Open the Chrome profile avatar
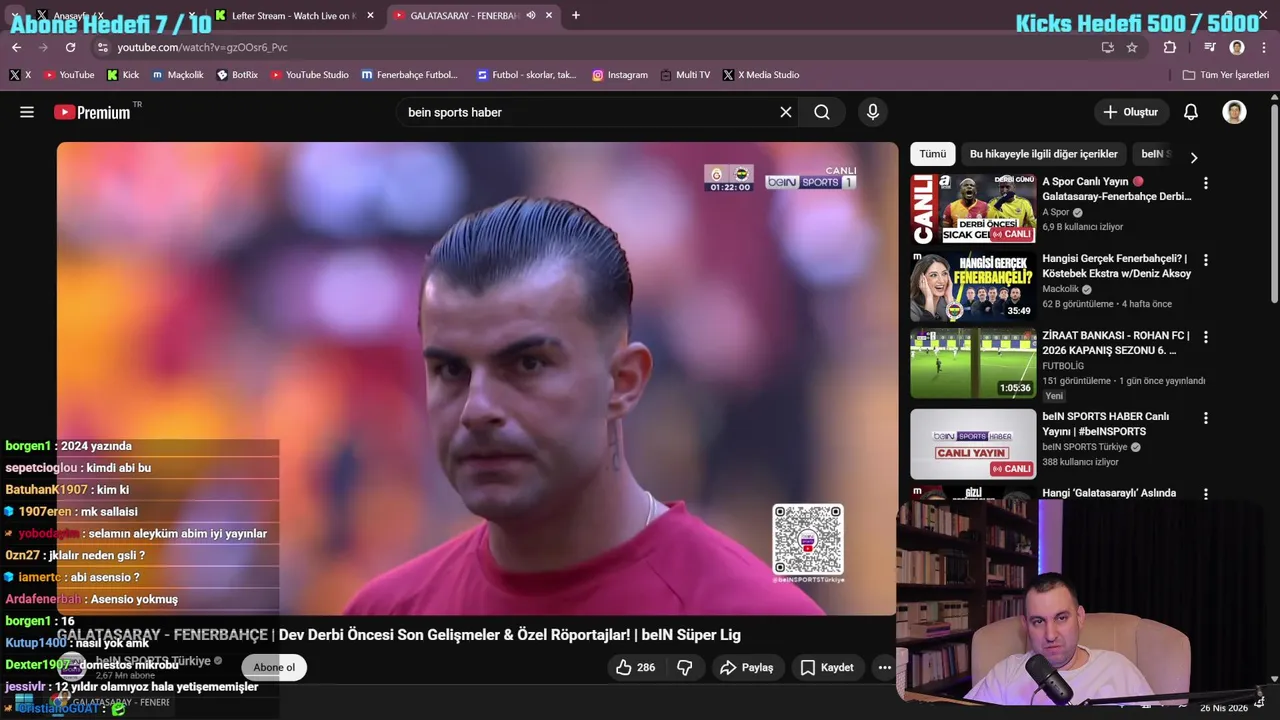 pos(1237,47)
